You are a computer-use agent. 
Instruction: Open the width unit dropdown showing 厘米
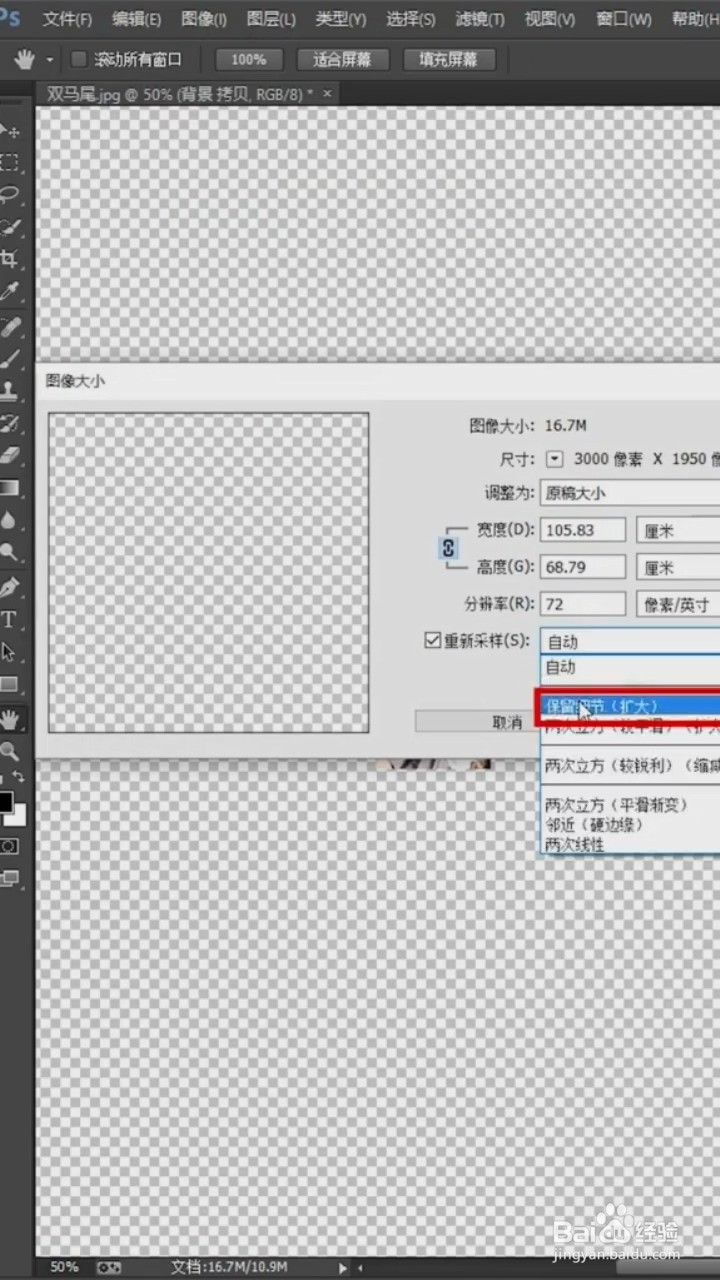pos(678,531)
